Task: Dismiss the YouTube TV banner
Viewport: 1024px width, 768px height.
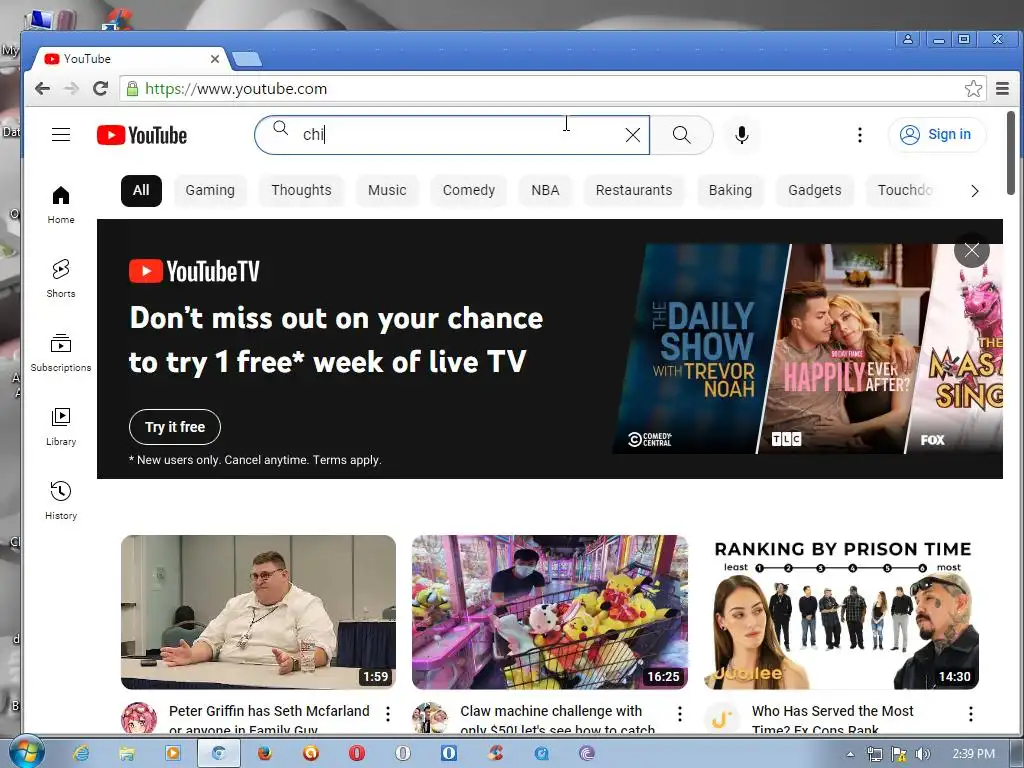Action: tap(972, 250)
